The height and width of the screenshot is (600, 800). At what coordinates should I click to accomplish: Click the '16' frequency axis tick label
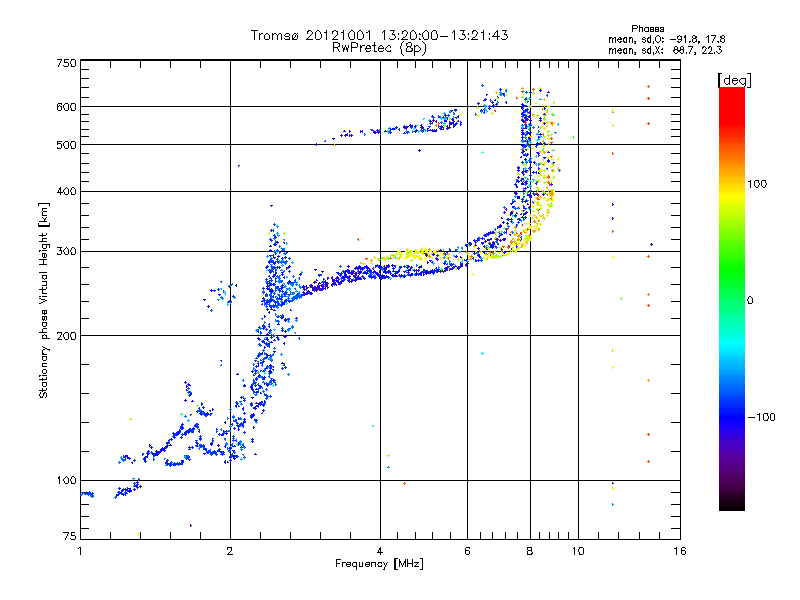[x=680, y=551]
